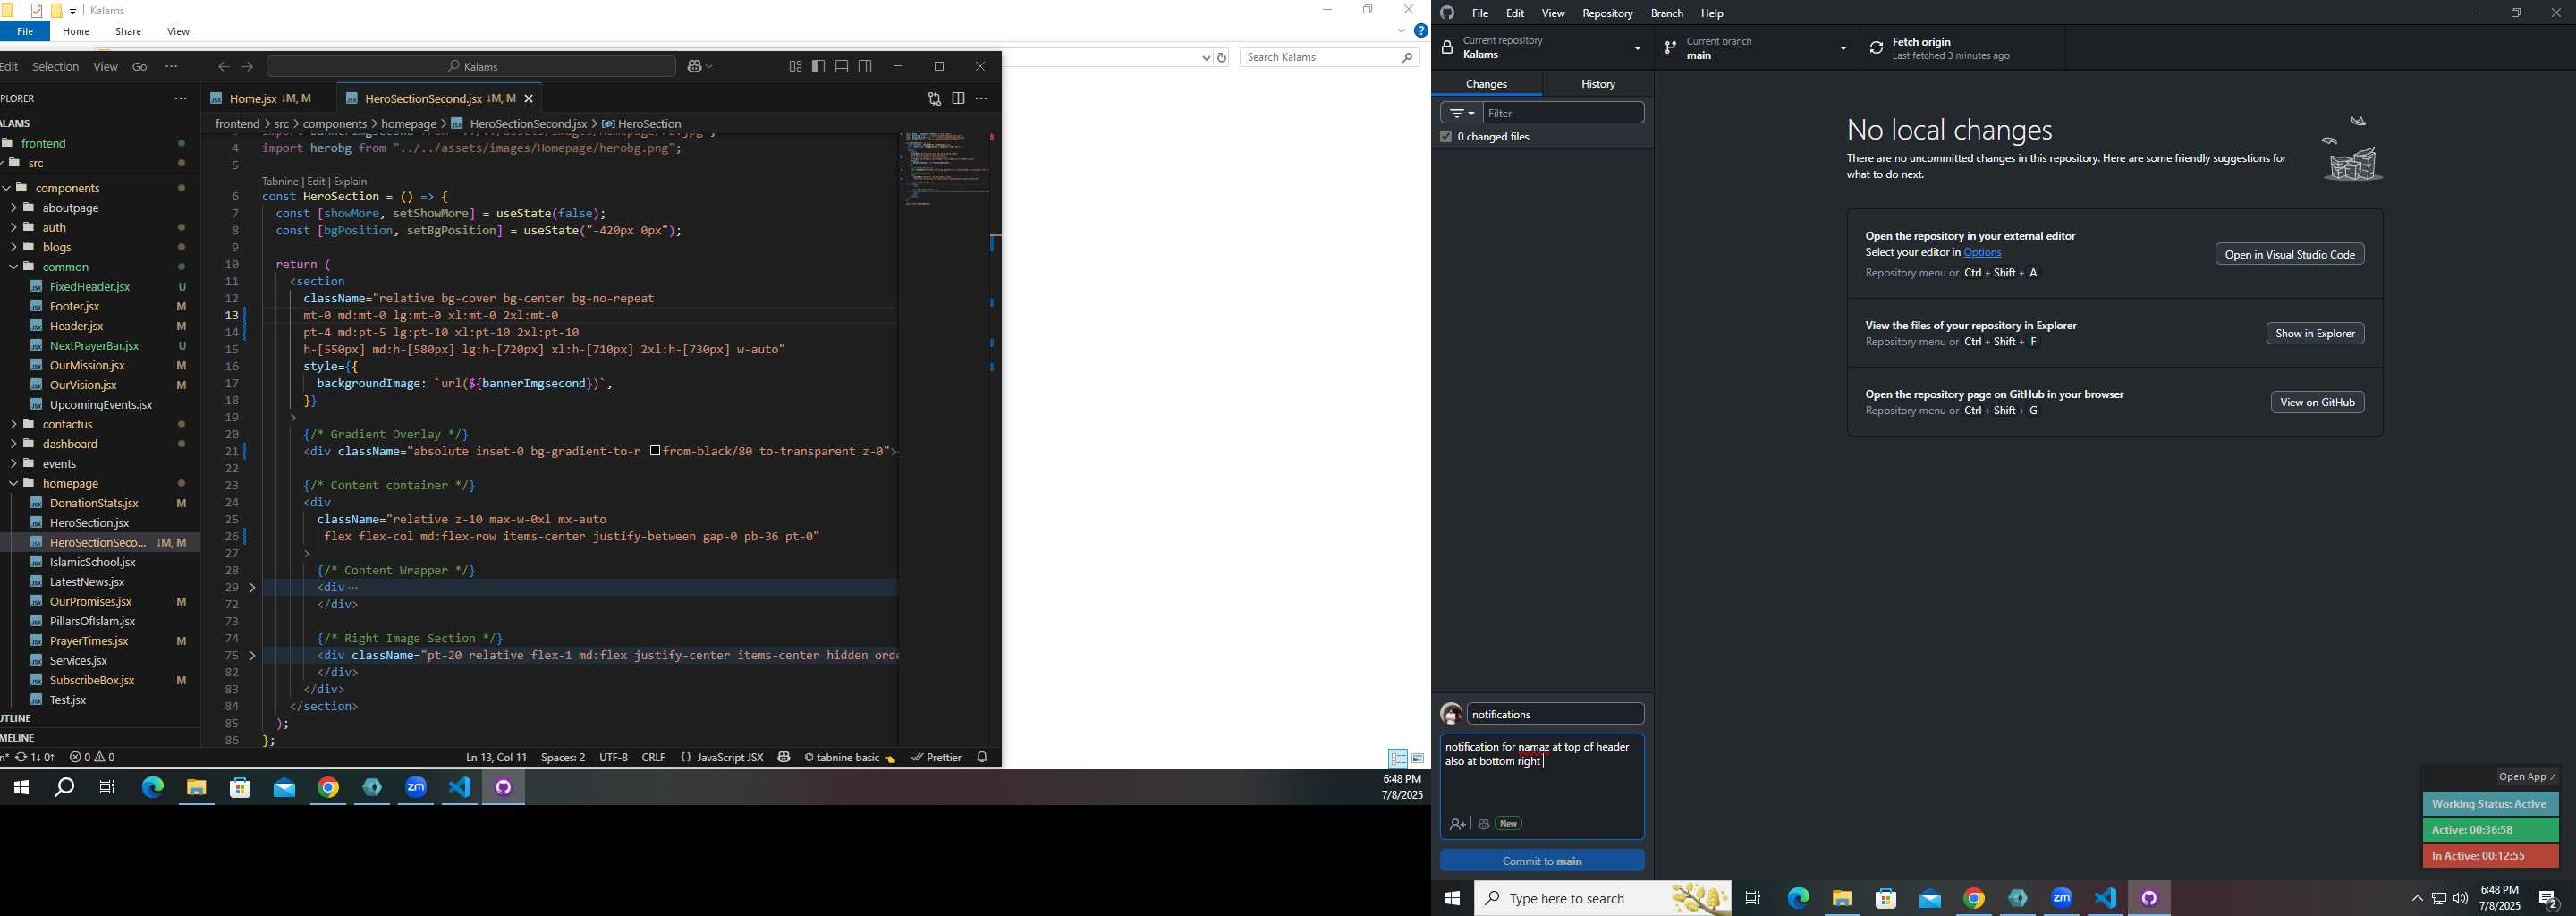Go back with VS Code navigation arrow

224,67
